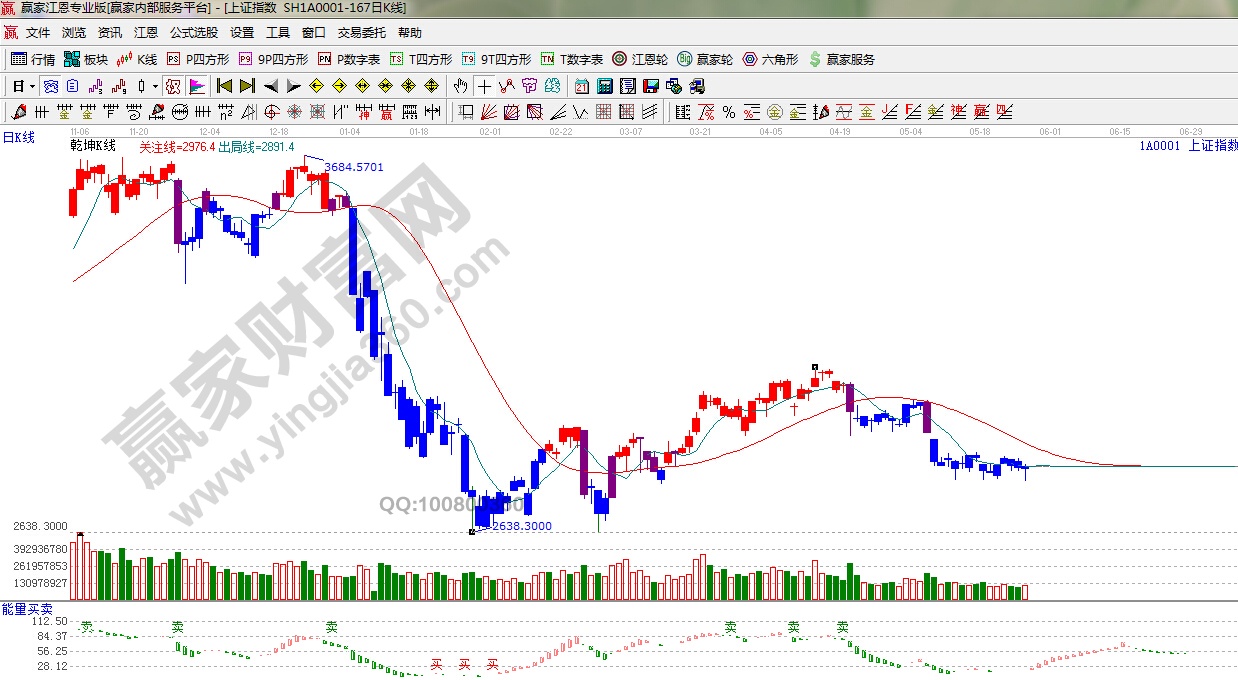1238x680 pixels.
Task: Open the 行情 market quotes view
Action: (x=33, y=59)
